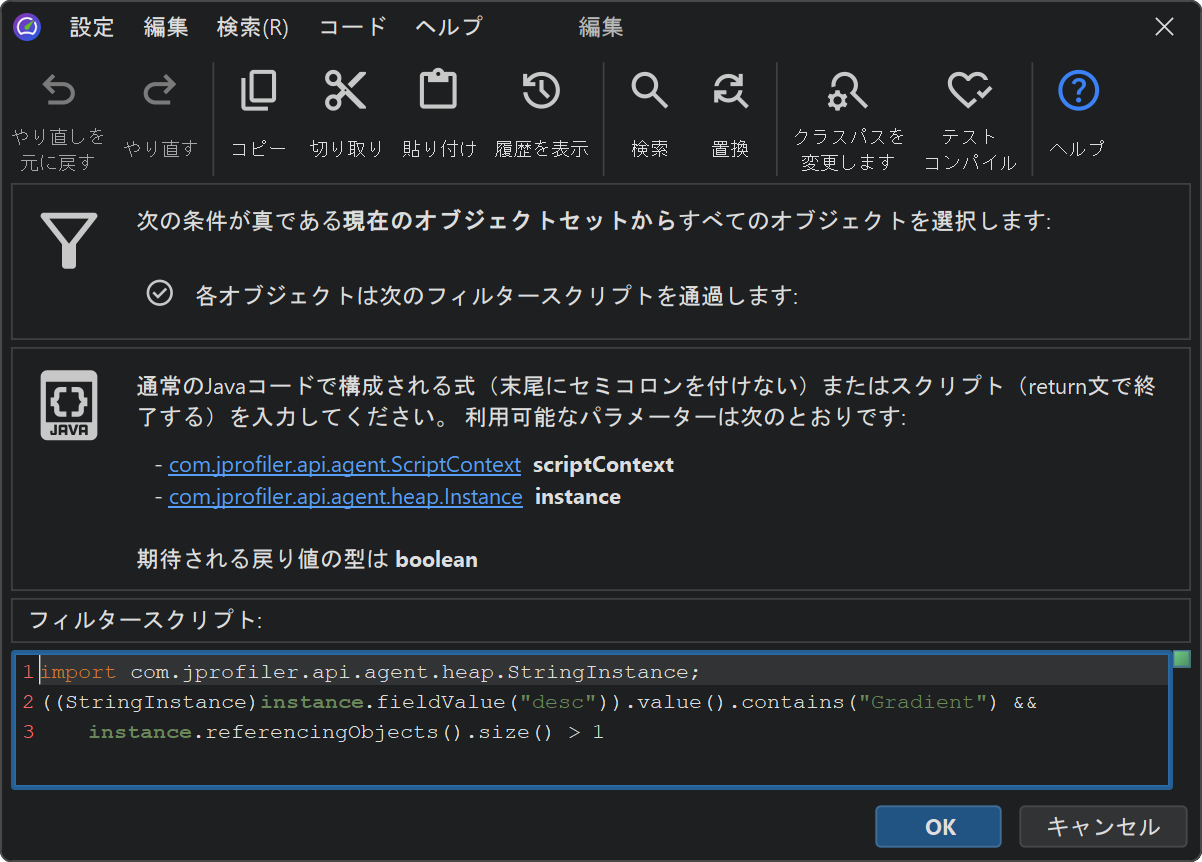The height and width of the screenshot is (862, 1202).
Task: Click the redo (やり直す) icon
Action: coord(160,93)
